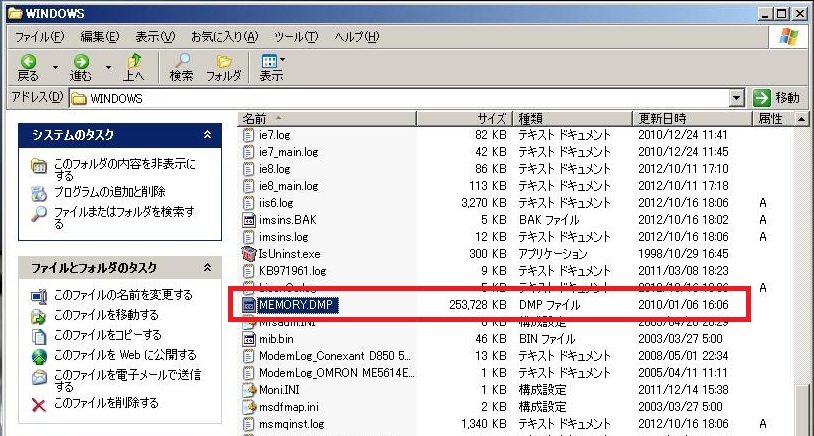Select the ie8.log file icon
814x436 pixels.
pyautogui.click(x=250, y=169)
